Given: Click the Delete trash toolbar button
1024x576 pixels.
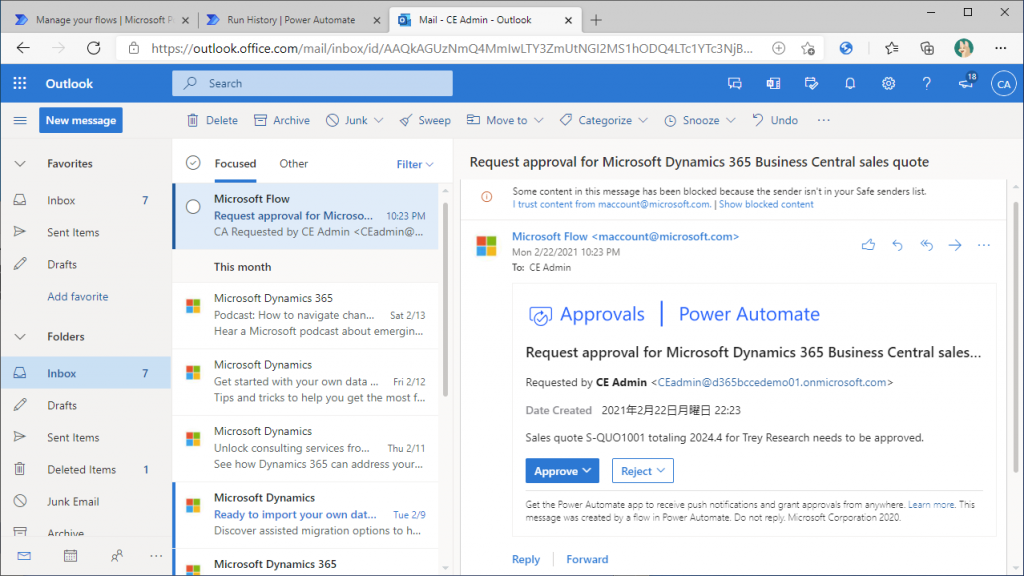Looking at the screenshot, I should click(212, 120).
